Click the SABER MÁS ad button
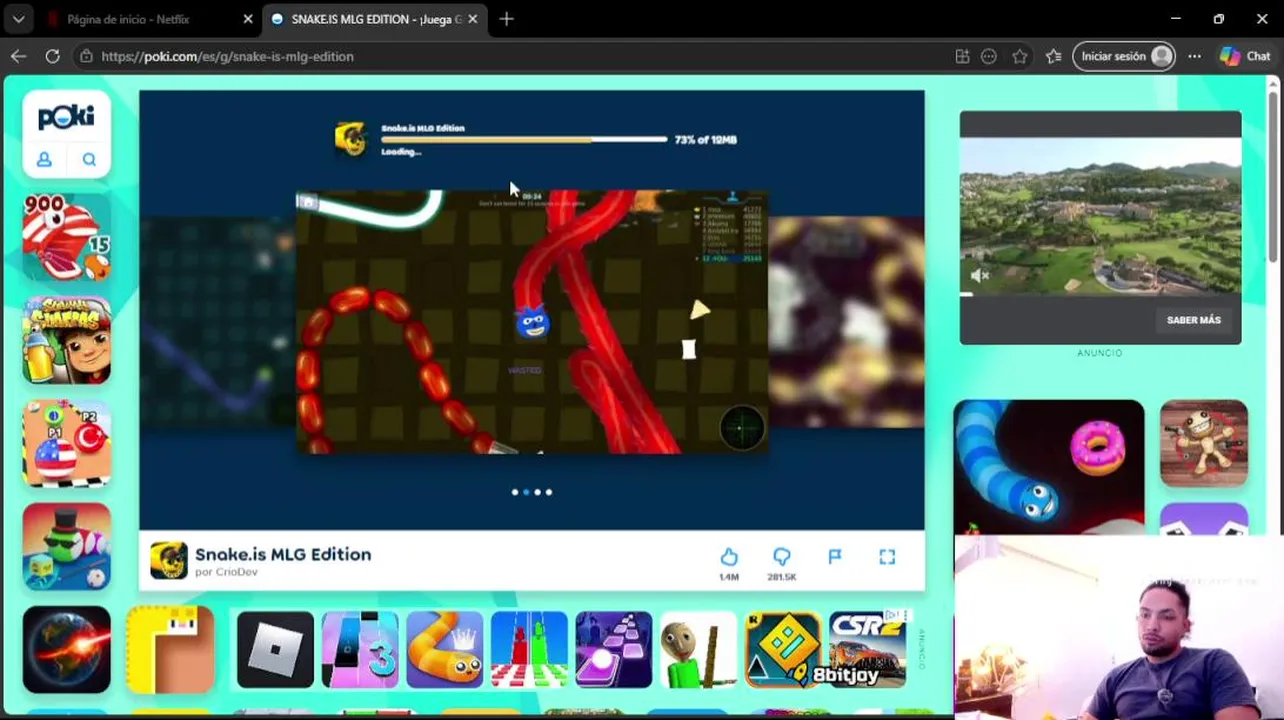The image size is (1284, 720). [1194, 320]
